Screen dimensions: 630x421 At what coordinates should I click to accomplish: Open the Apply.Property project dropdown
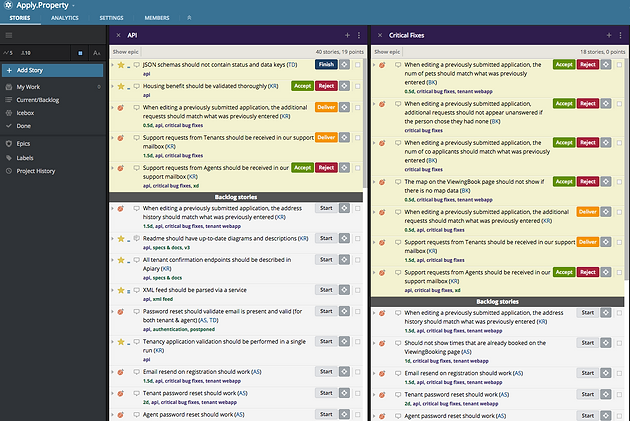(x=74, y=6)
